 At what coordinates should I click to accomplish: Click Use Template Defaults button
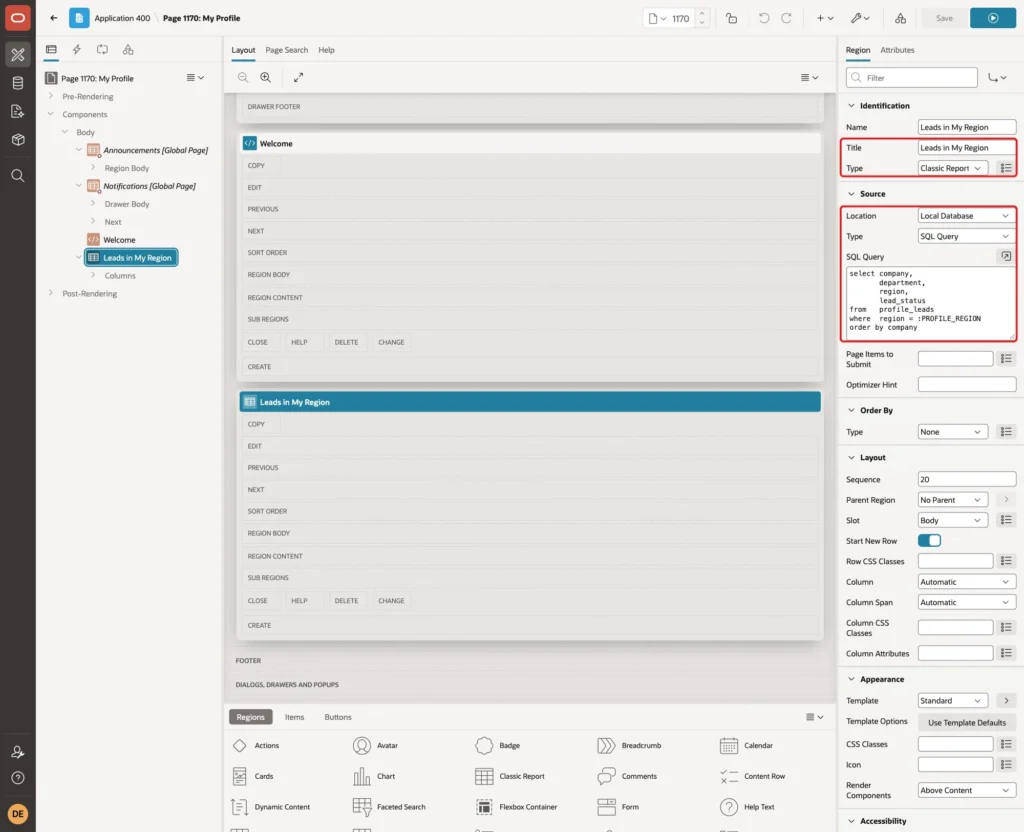(967, 723)
